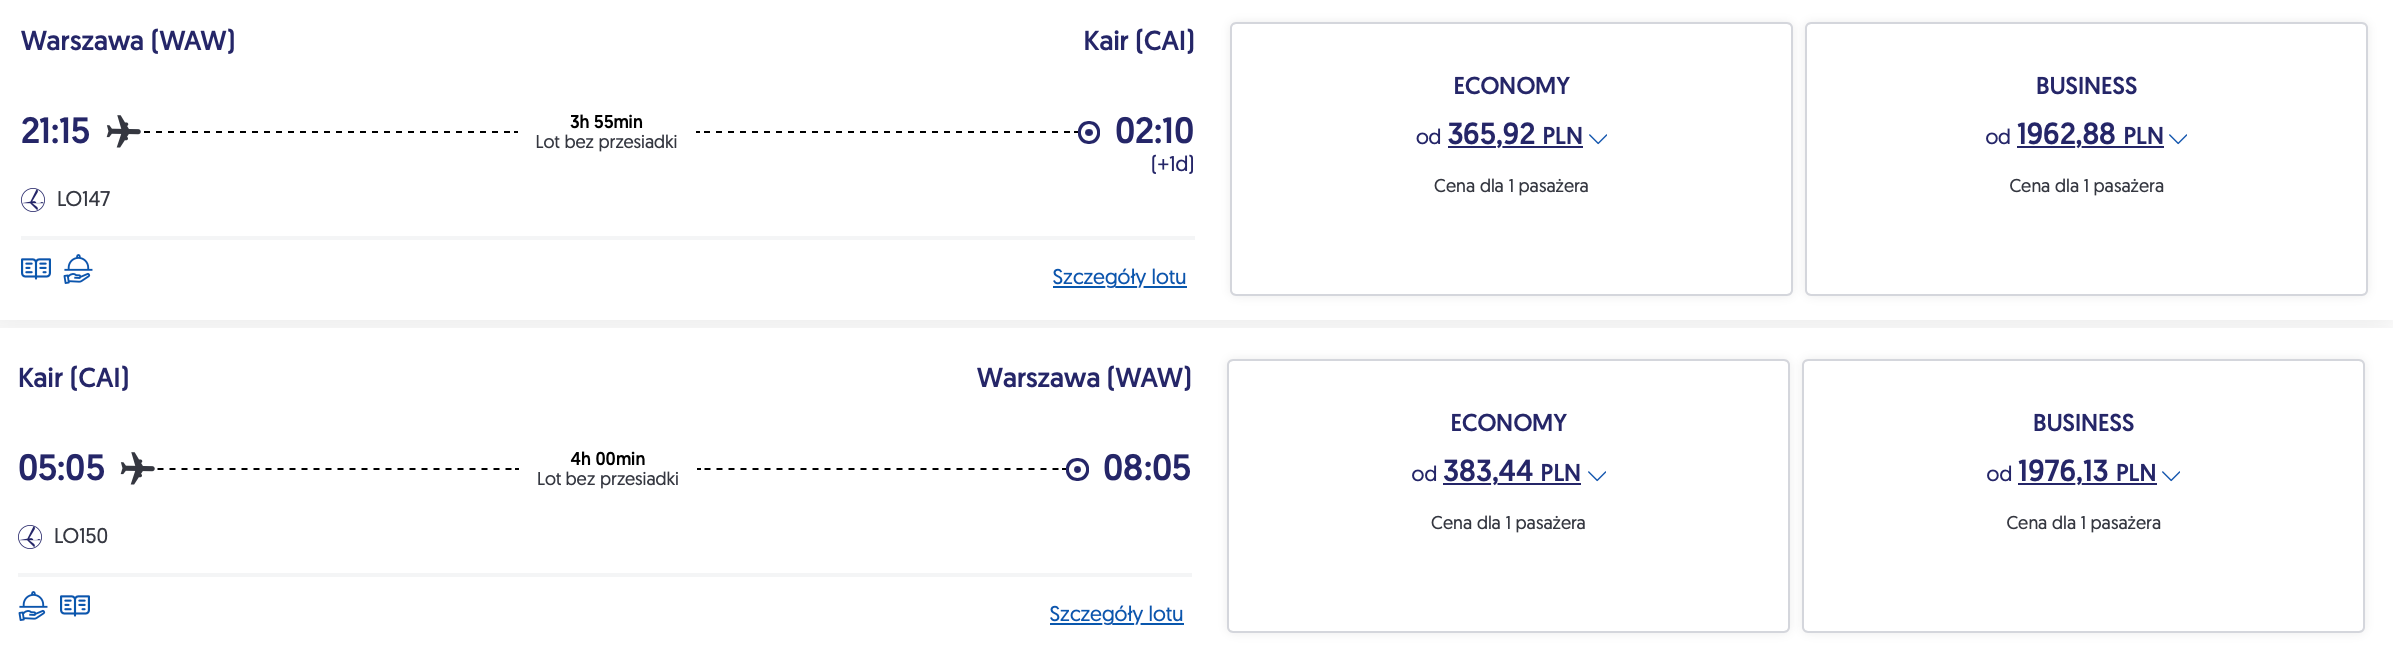
Task: Click the LOT airline logo beside LO147
Action: coord(33,200)
